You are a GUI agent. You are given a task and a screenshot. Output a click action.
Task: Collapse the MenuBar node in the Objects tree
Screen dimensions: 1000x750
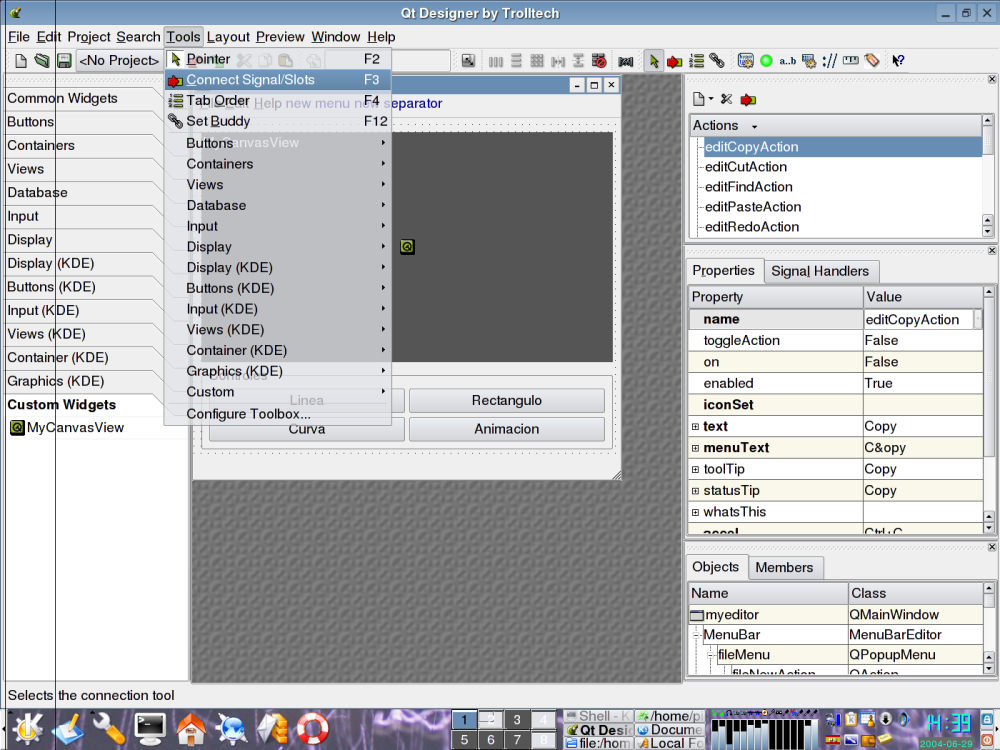point(697,635)
